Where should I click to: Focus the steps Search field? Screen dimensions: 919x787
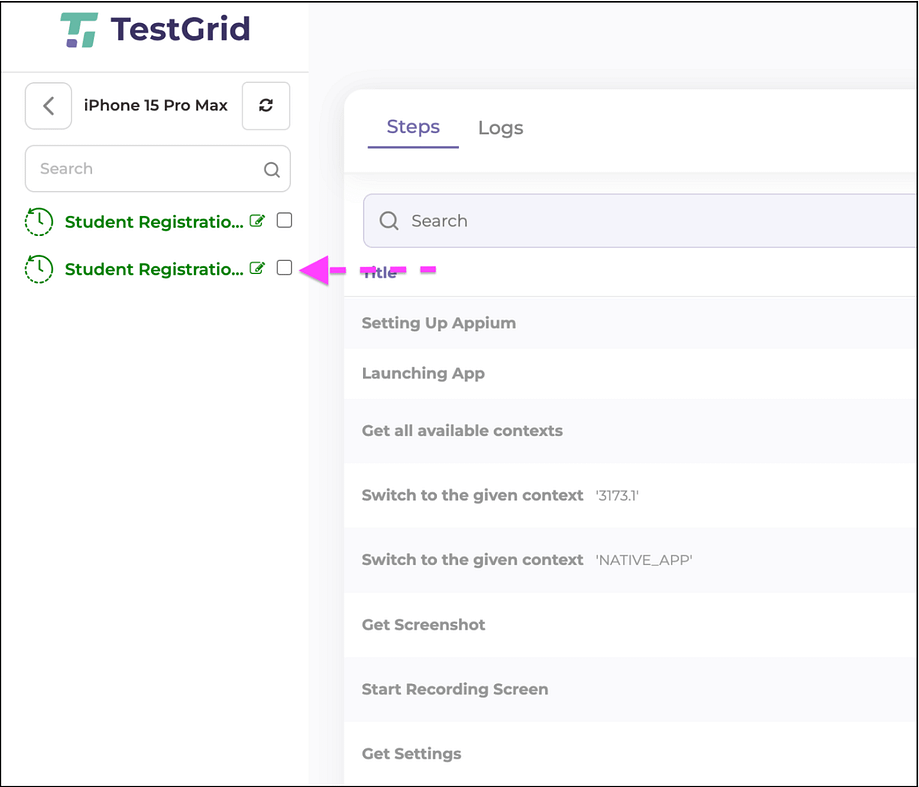pyautogui.click(x=639, y=221)
